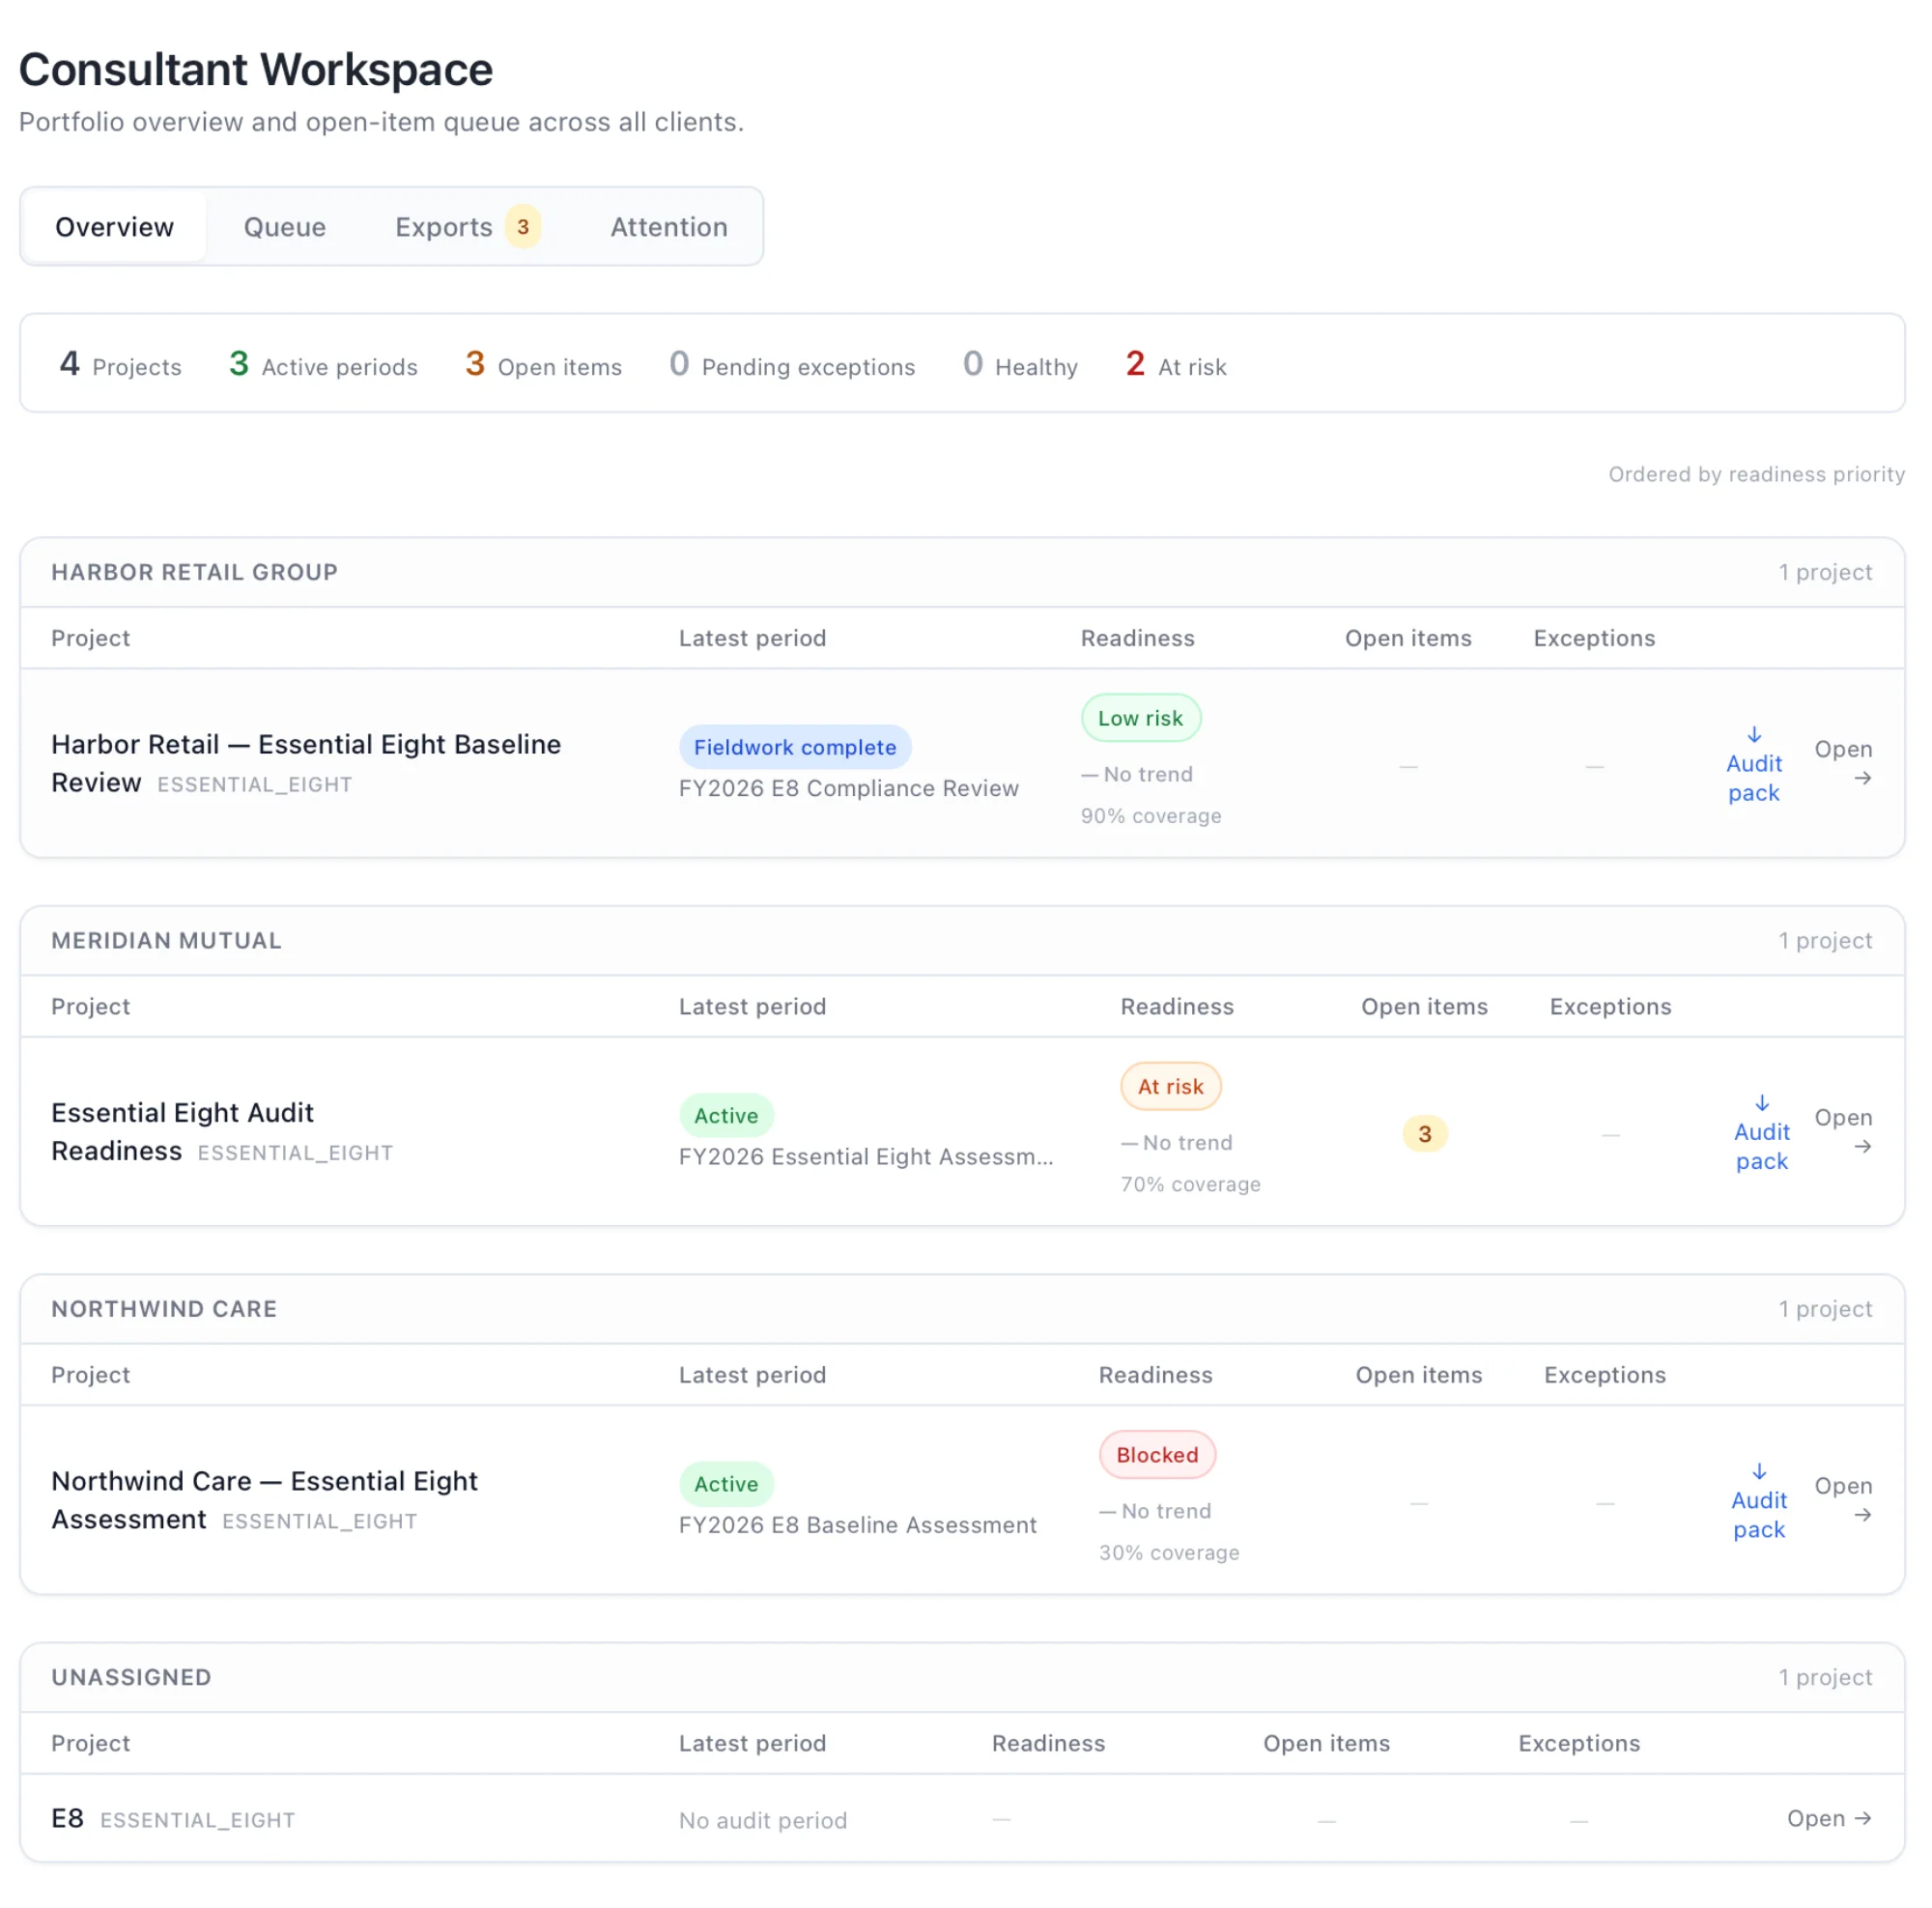Click Latest period header in Unassigned table
Screen dimensions: 1932x1908
point(752,1742)
